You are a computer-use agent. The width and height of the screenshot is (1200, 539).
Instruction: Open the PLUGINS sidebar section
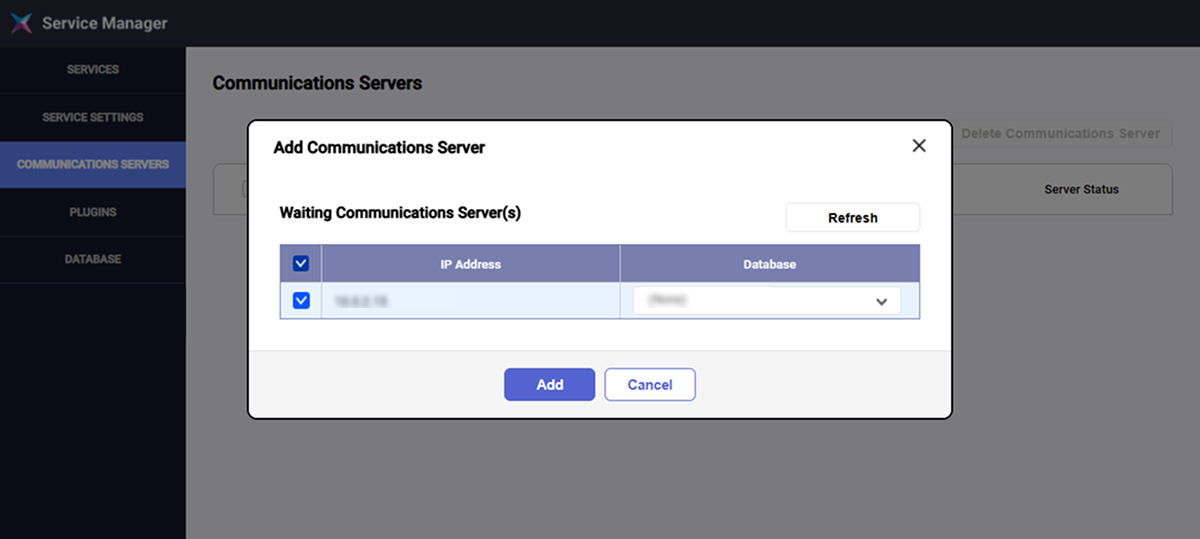93,212
